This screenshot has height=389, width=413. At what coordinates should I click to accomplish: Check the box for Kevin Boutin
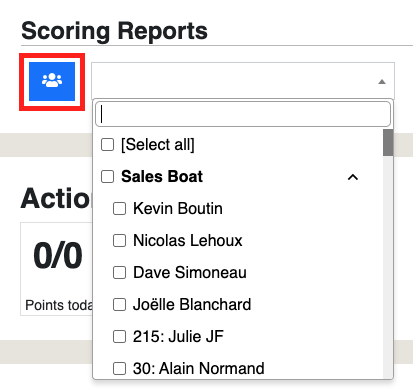(119, 209)
